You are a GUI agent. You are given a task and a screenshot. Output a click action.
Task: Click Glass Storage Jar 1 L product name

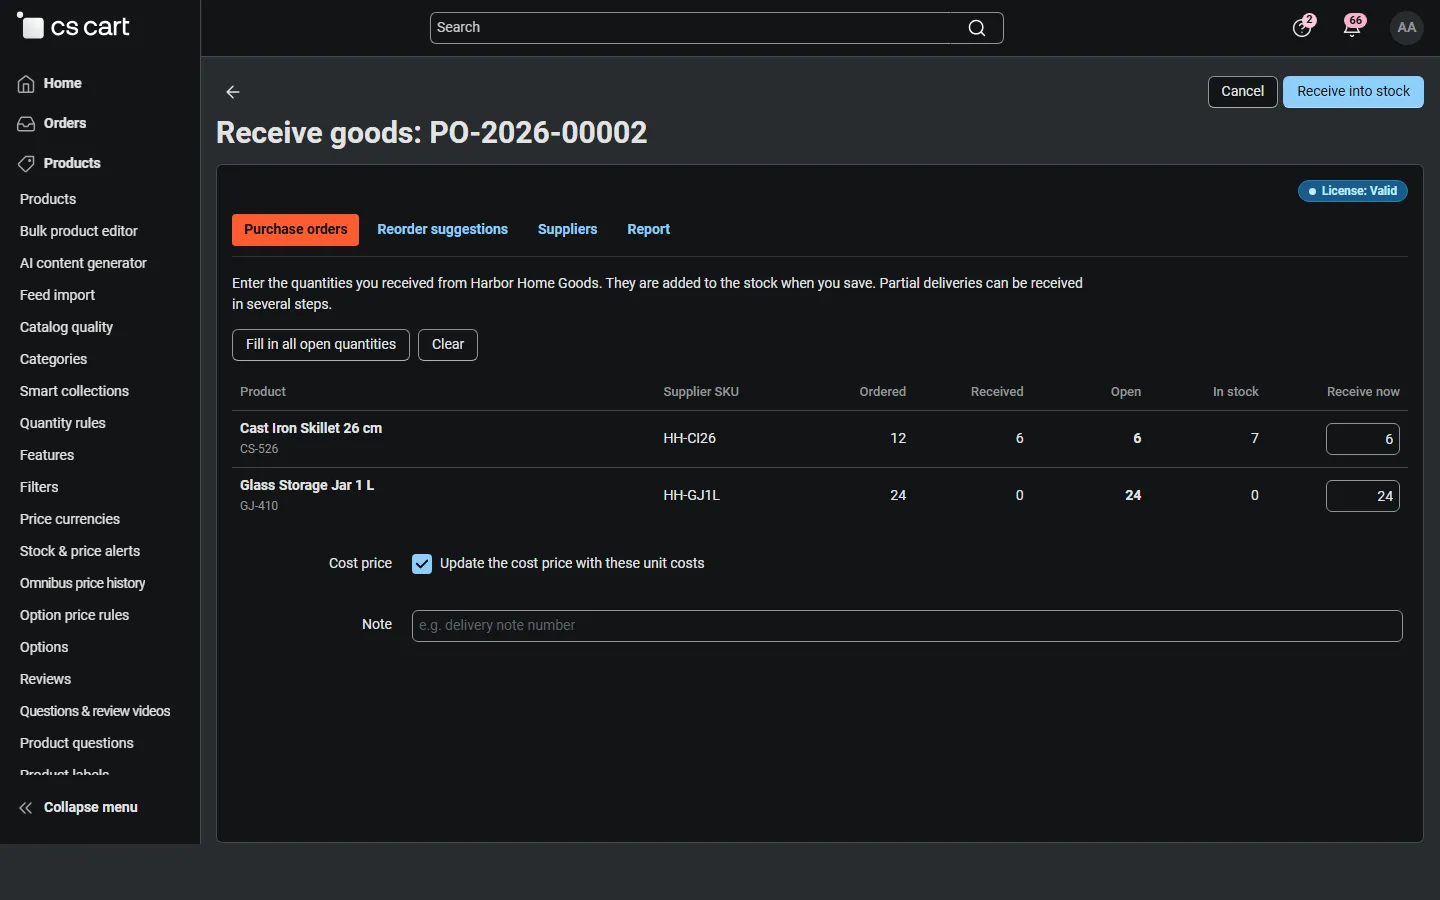click(x=307, y=485)
